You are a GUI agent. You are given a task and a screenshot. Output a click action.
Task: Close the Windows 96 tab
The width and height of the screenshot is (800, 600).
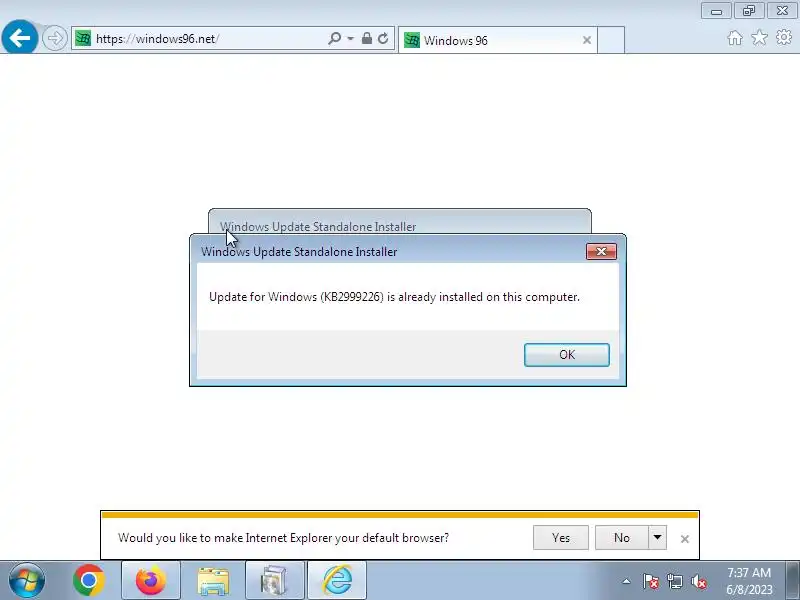pos(587,40)
